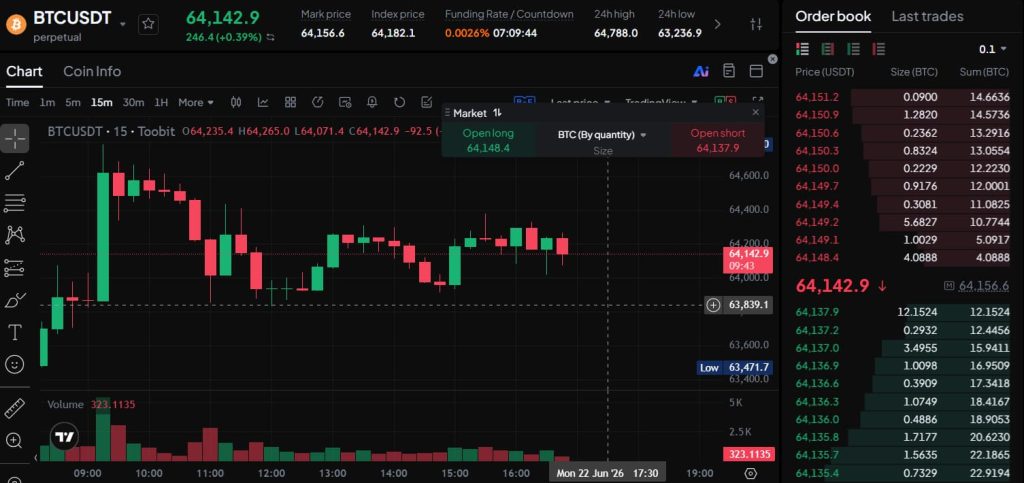
Task: Close the Market quick order panel
Action: coord(756,112)
